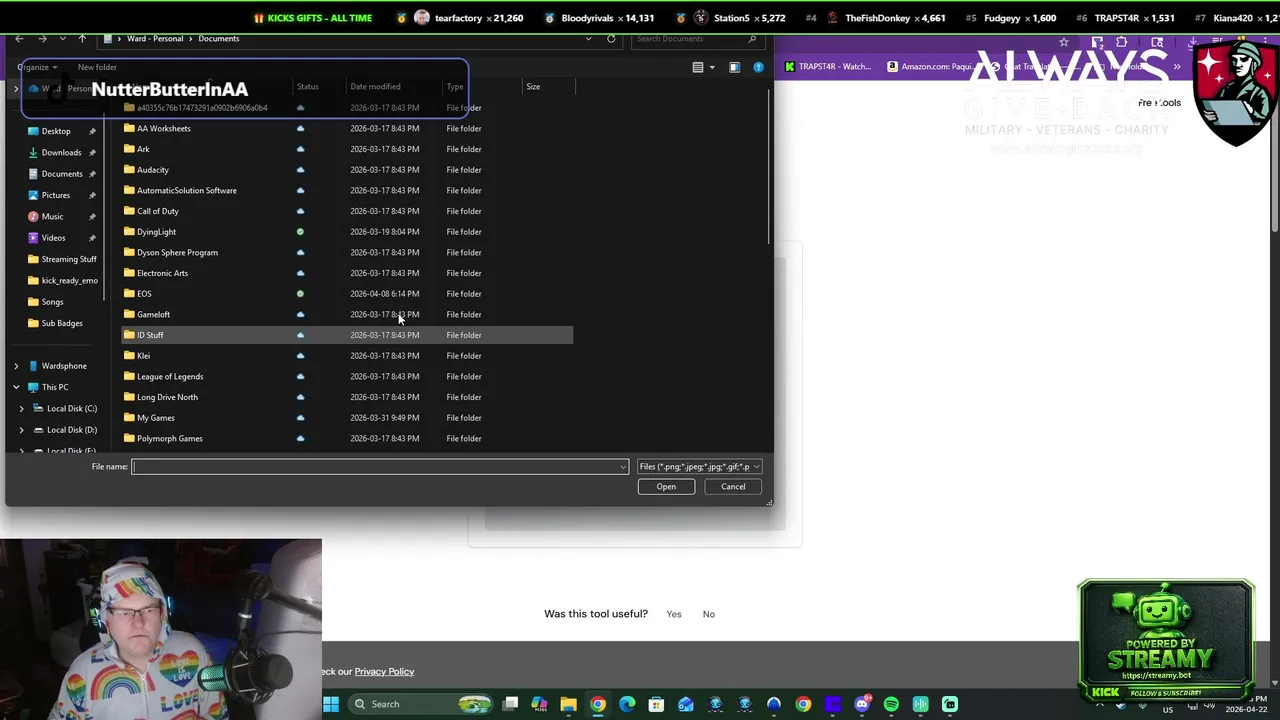Open Microsoft Store from the taskbar
Viewport: 1280px width, 720px height.
pos(656,704)
